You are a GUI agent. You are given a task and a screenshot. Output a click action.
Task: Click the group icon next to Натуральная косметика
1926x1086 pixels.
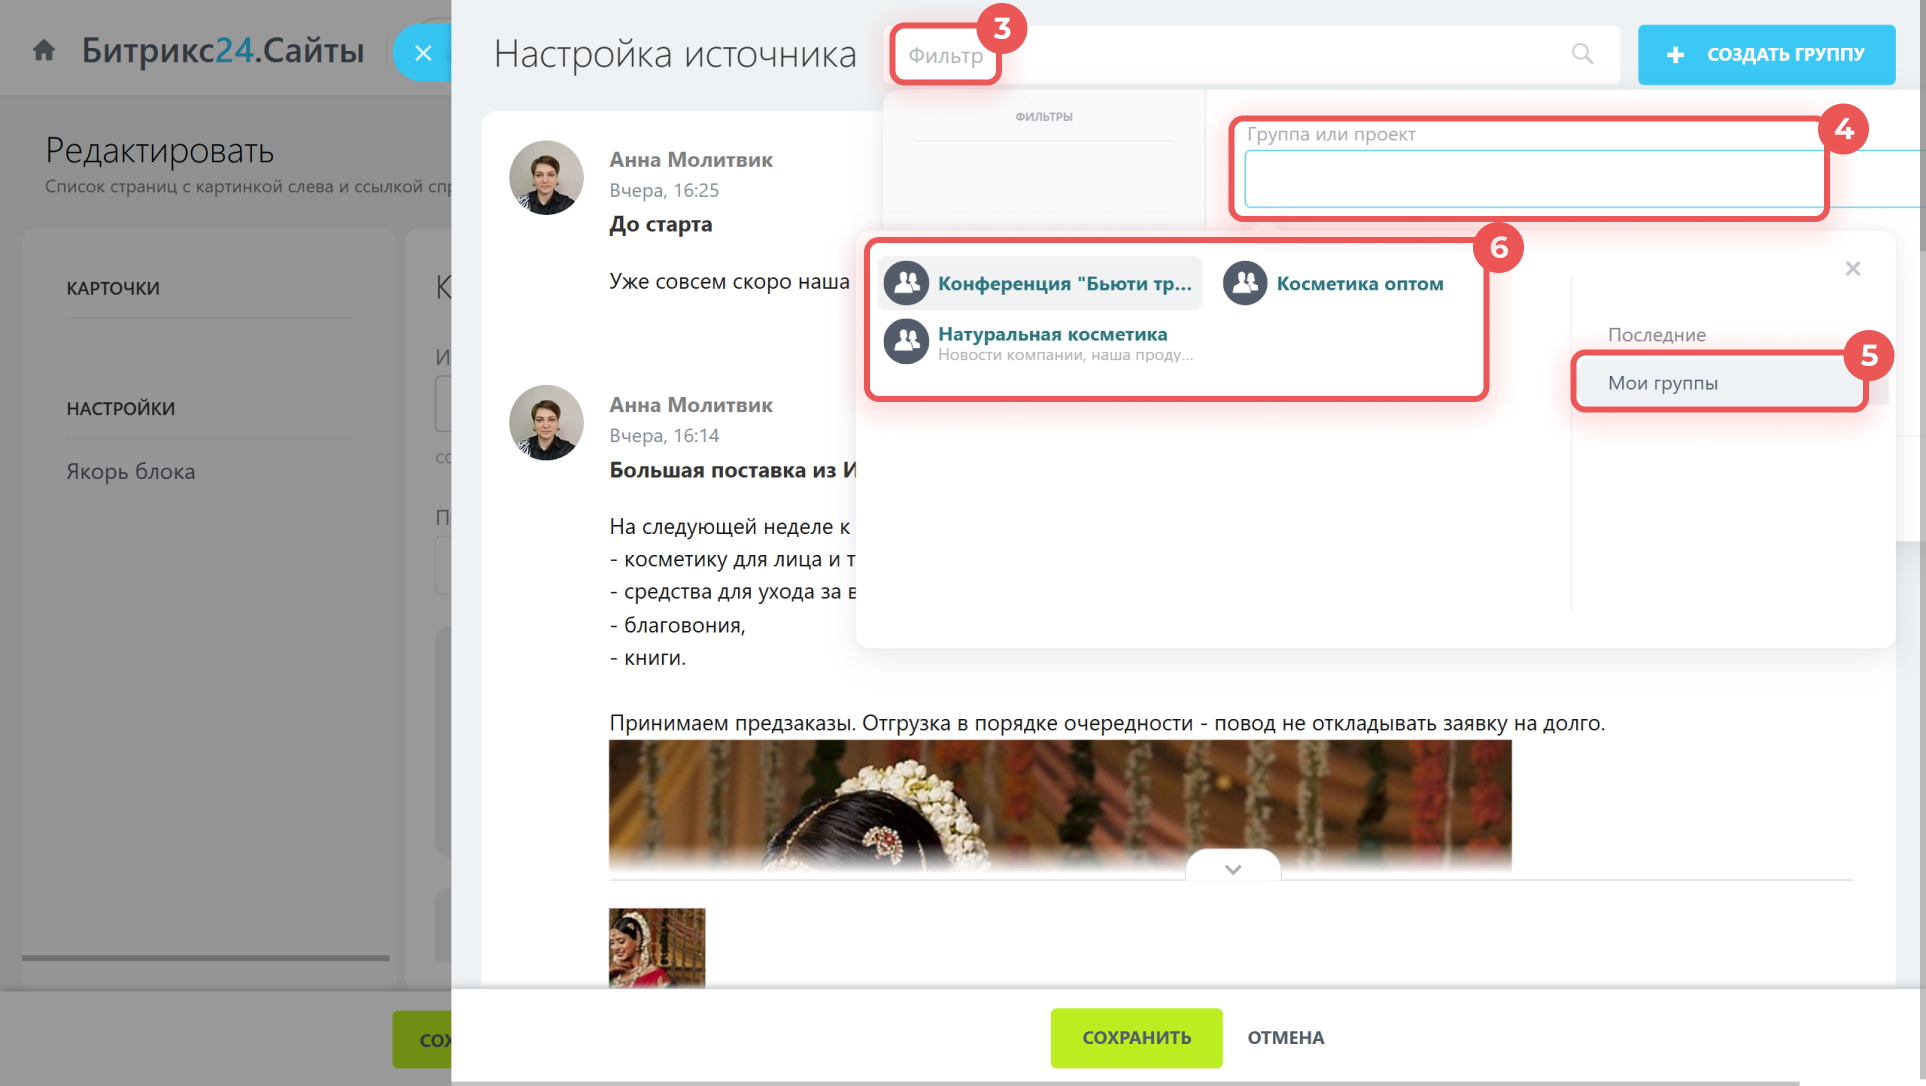coord(906,342)
